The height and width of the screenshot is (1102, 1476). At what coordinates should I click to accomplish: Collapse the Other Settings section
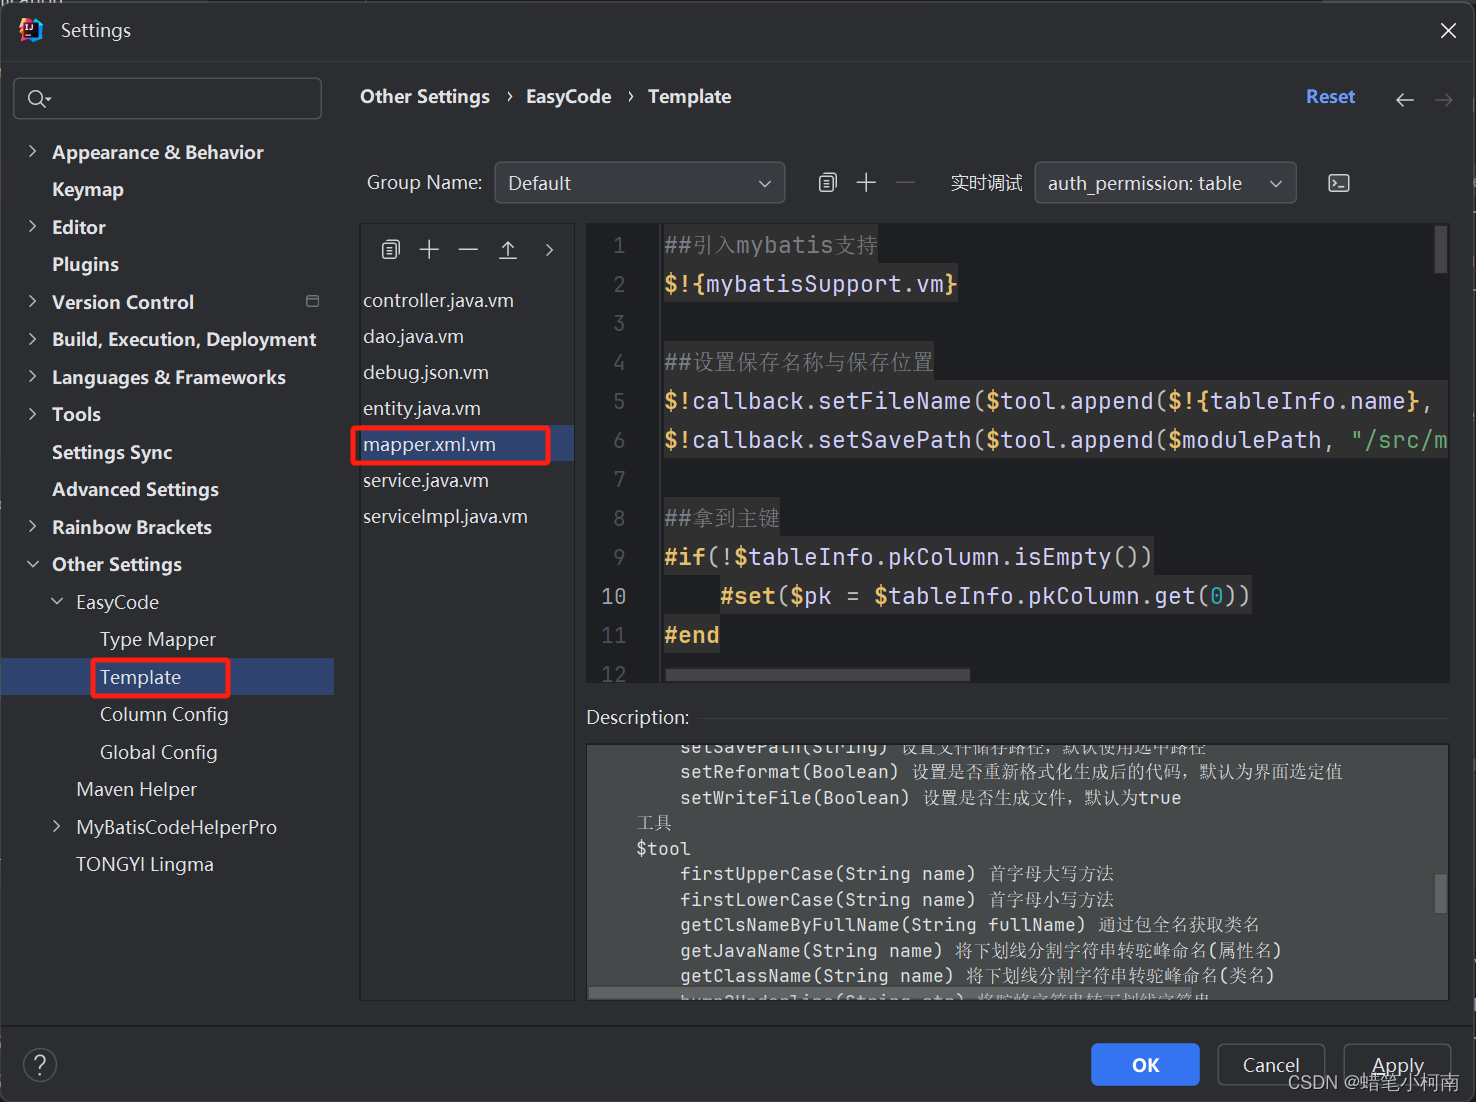point(32,564)
